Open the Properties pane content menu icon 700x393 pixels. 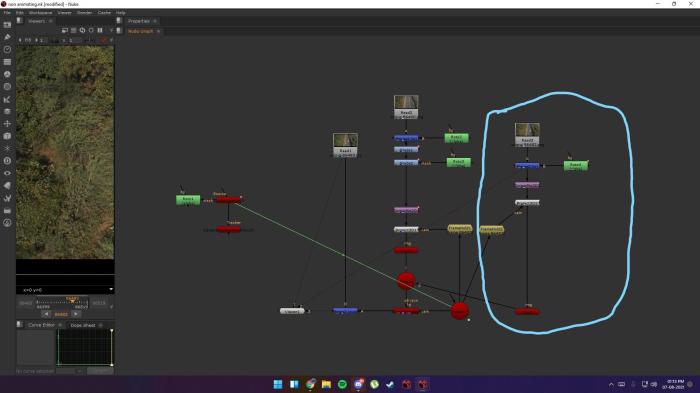(x=119, y=21)
